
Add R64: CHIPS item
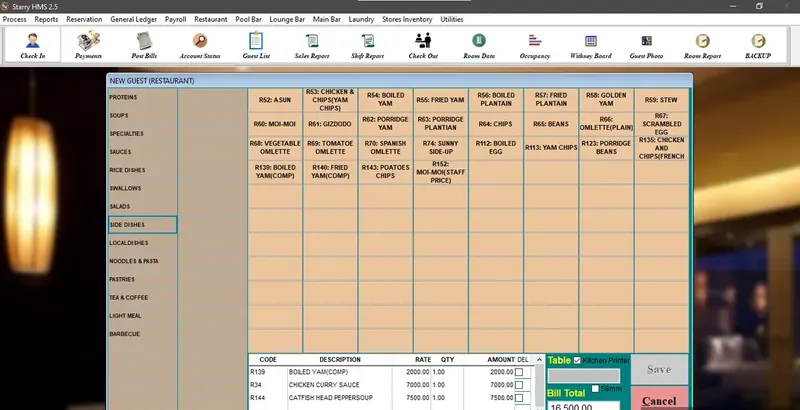click(x=495, y=124)
